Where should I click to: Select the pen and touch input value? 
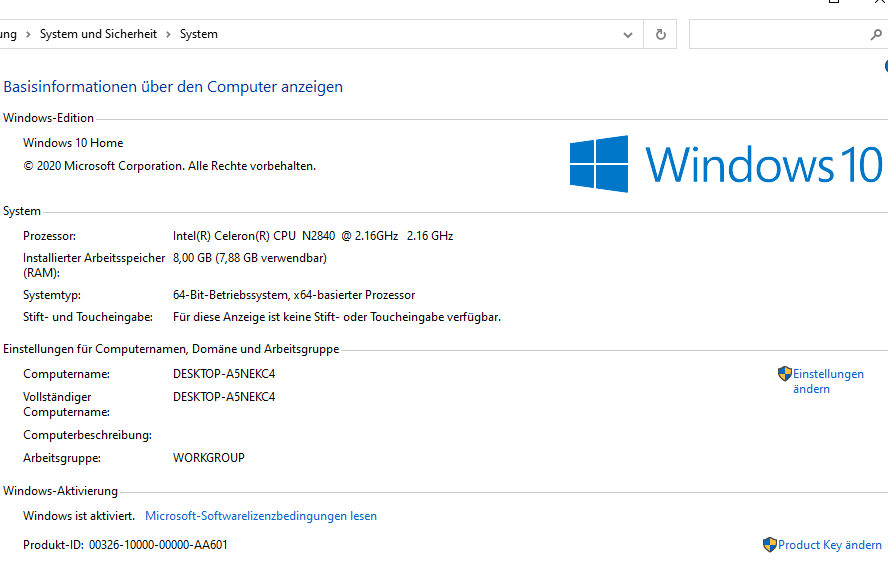[337, 317]
